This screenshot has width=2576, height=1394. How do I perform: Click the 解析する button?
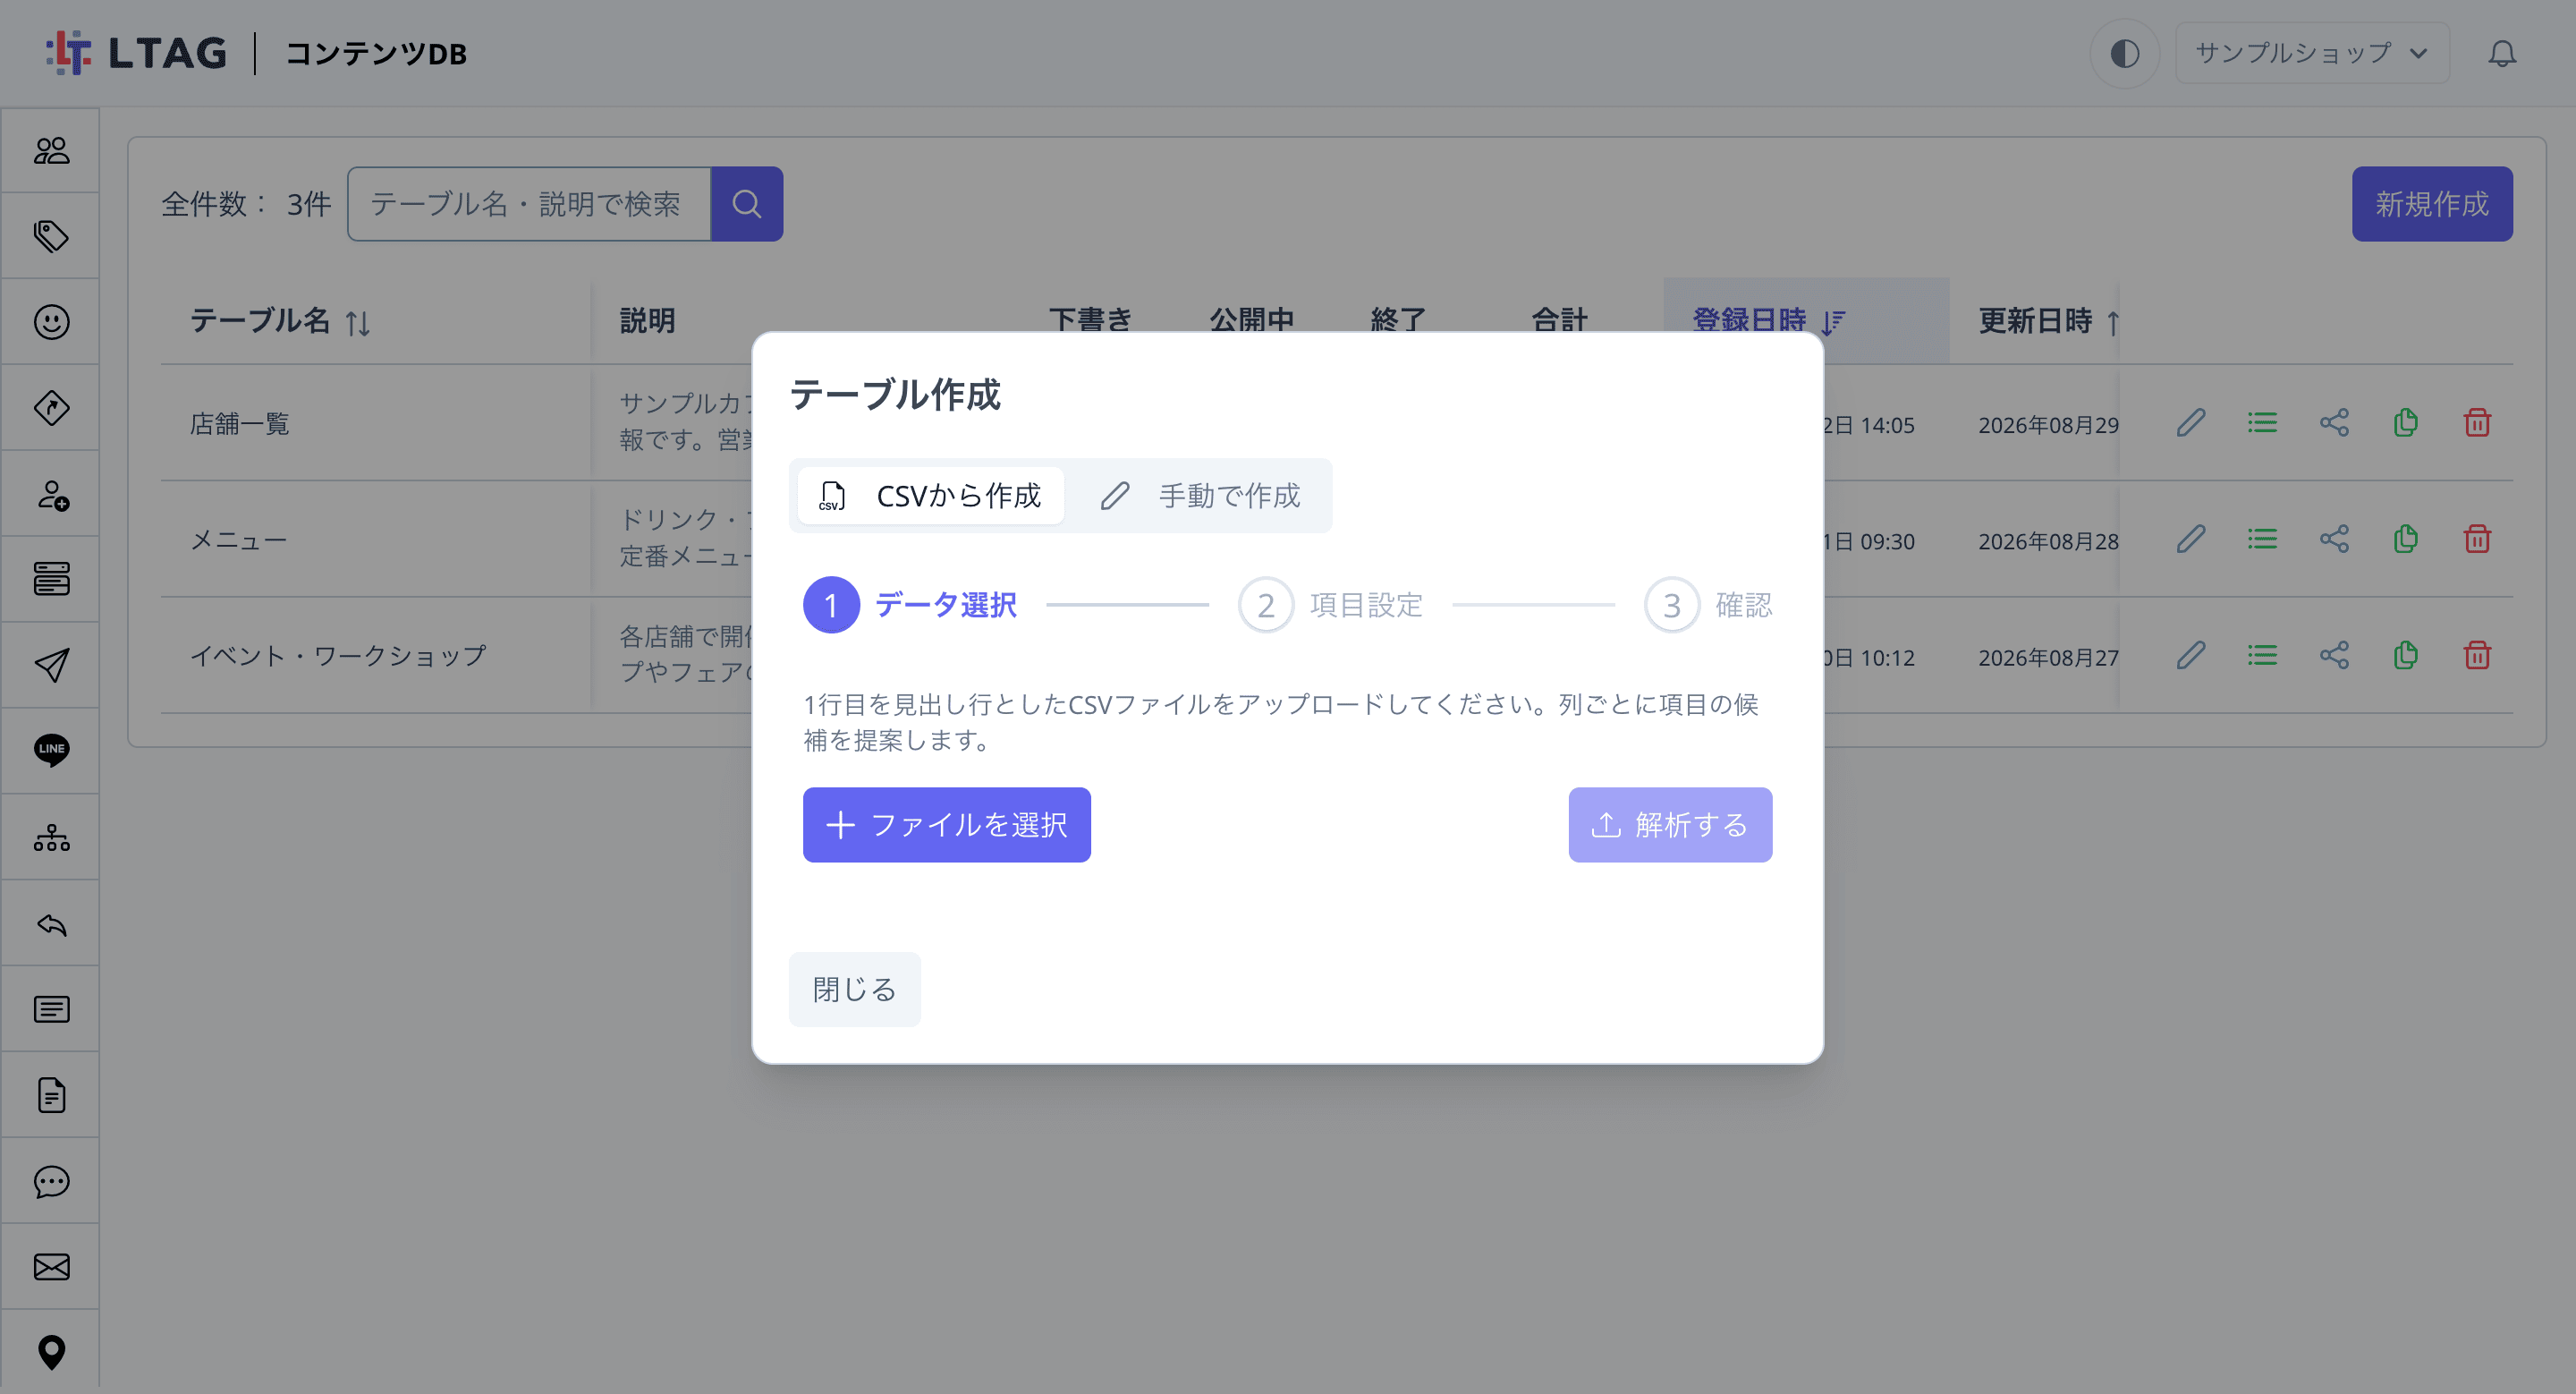pos(1669,825)
